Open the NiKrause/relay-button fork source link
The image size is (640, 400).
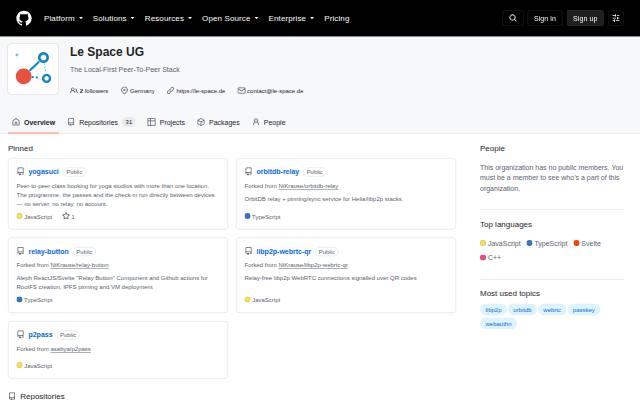click(80, 265)
